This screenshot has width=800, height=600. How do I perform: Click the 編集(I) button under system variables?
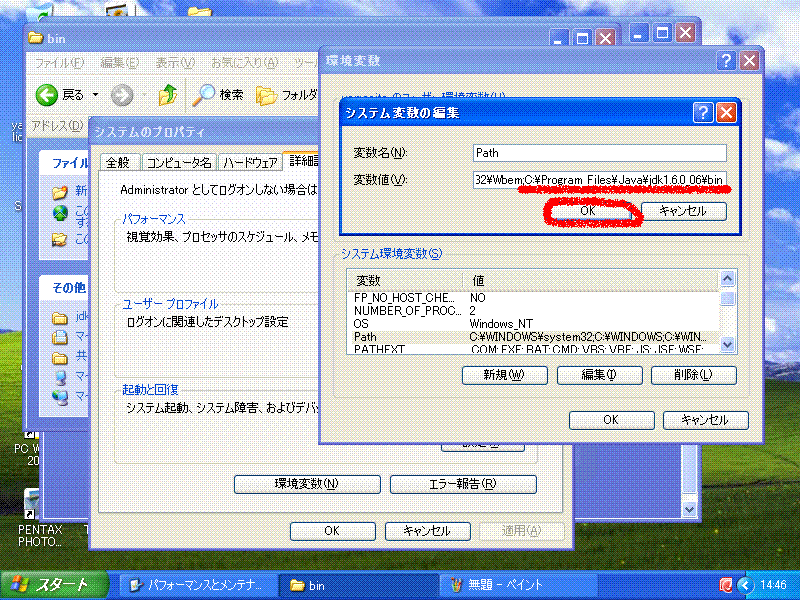599,375
